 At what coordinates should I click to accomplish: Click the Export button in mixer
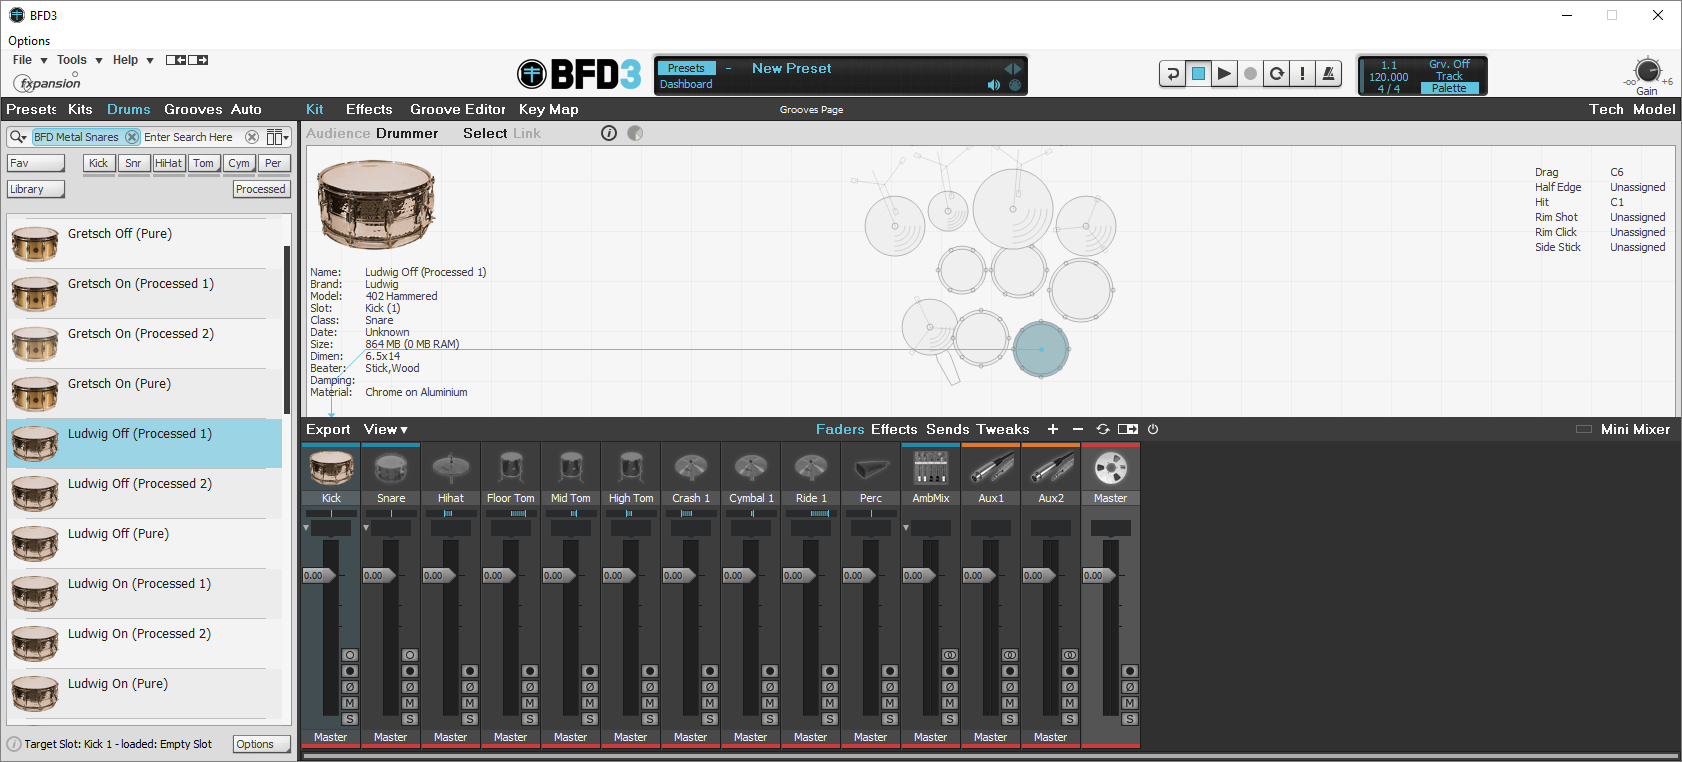pos(328,430)
